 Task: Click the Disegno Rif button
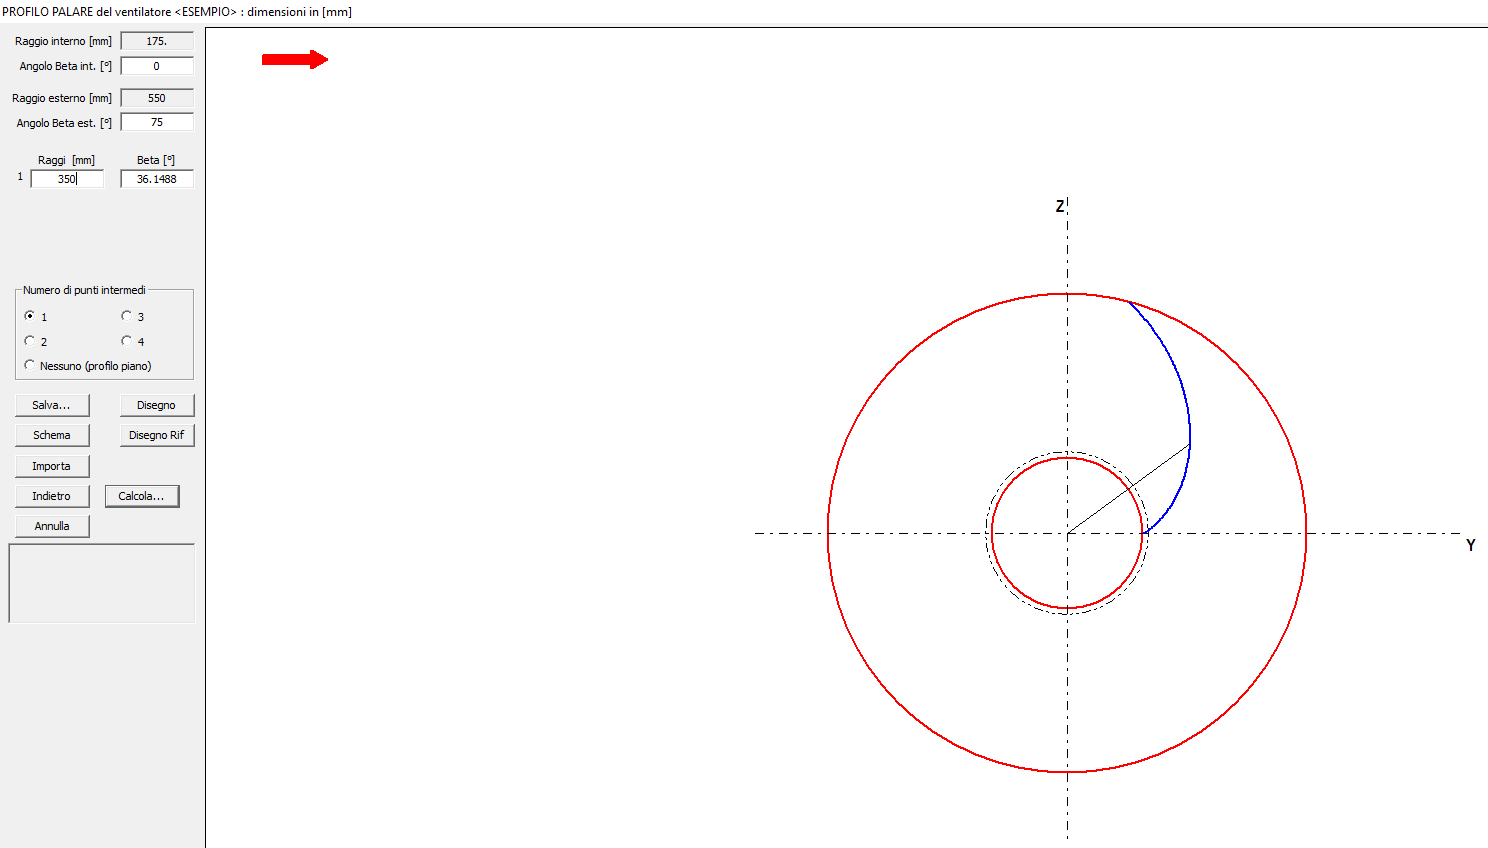click(x=157, y=435)
